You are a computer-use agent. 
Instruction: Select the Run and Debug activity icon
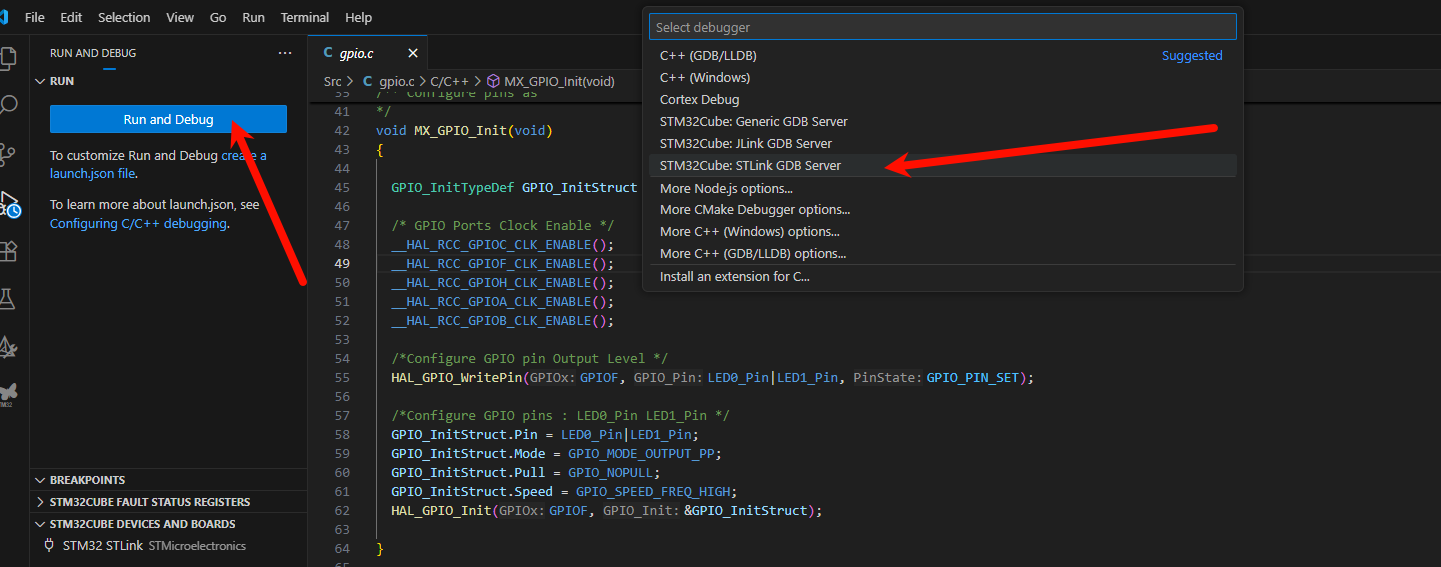point(9,204)
